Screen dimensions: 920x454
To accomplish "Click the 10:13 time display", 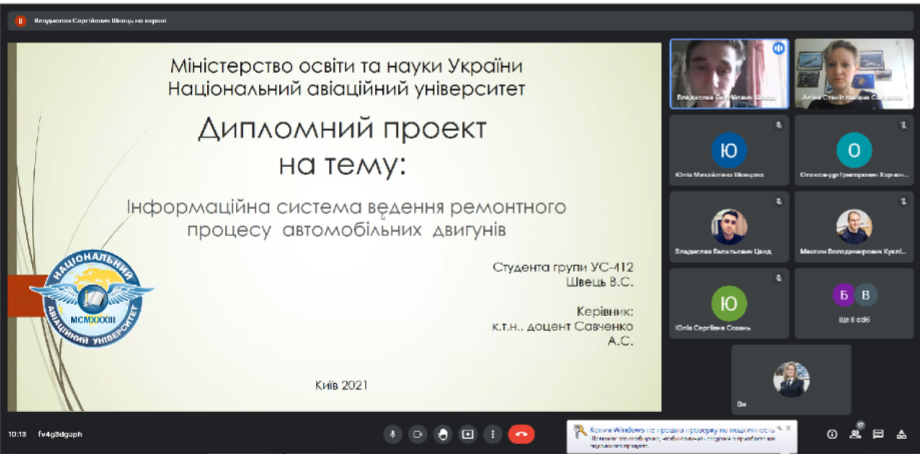I will (16, 435).
